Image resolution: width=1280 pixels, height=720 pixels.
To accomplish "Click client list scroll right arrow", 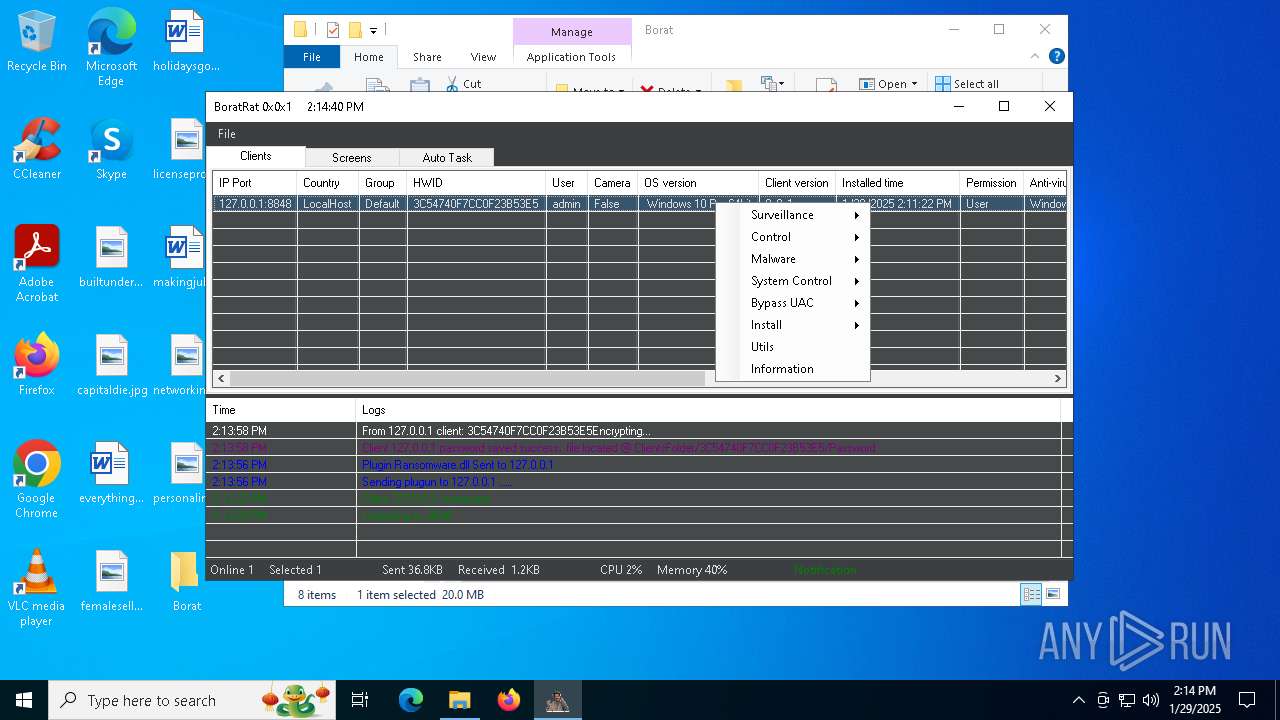I will 1058,378.
